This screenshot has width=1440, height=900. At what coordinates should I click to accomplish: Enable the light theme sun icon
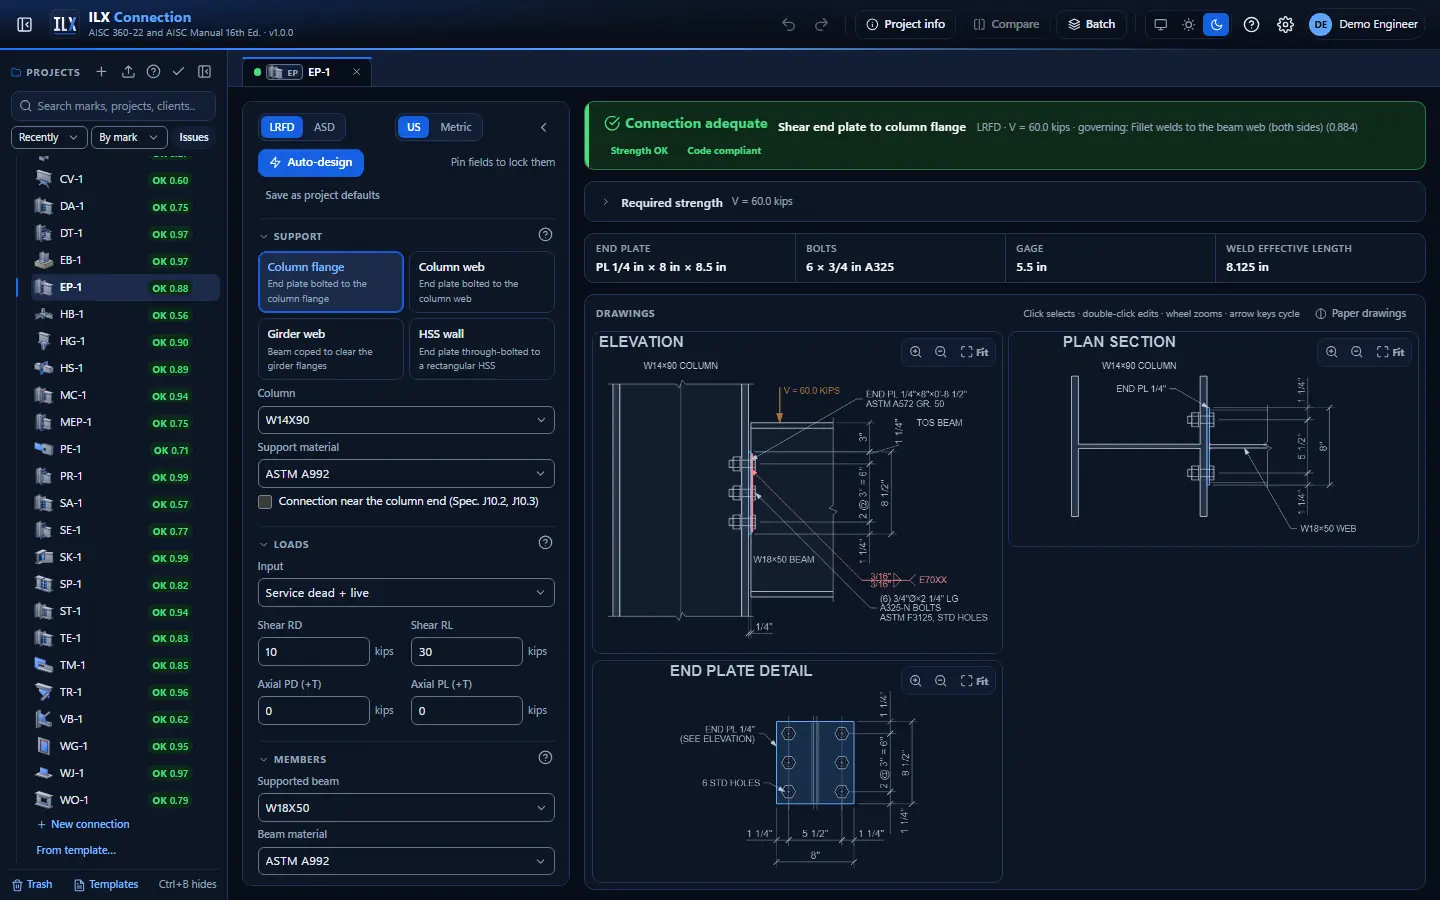coord(1188,24)
